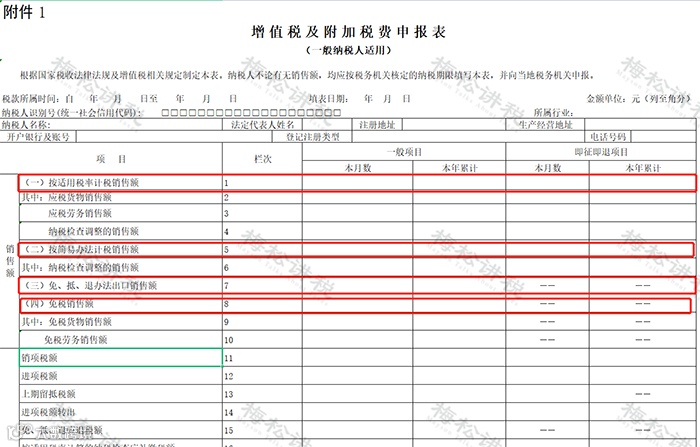The height and width of the screenshot is (447, 700).
Task: Select the (三)免、抵、退办法出口销售额 label
Action: (x=90, y=285)
